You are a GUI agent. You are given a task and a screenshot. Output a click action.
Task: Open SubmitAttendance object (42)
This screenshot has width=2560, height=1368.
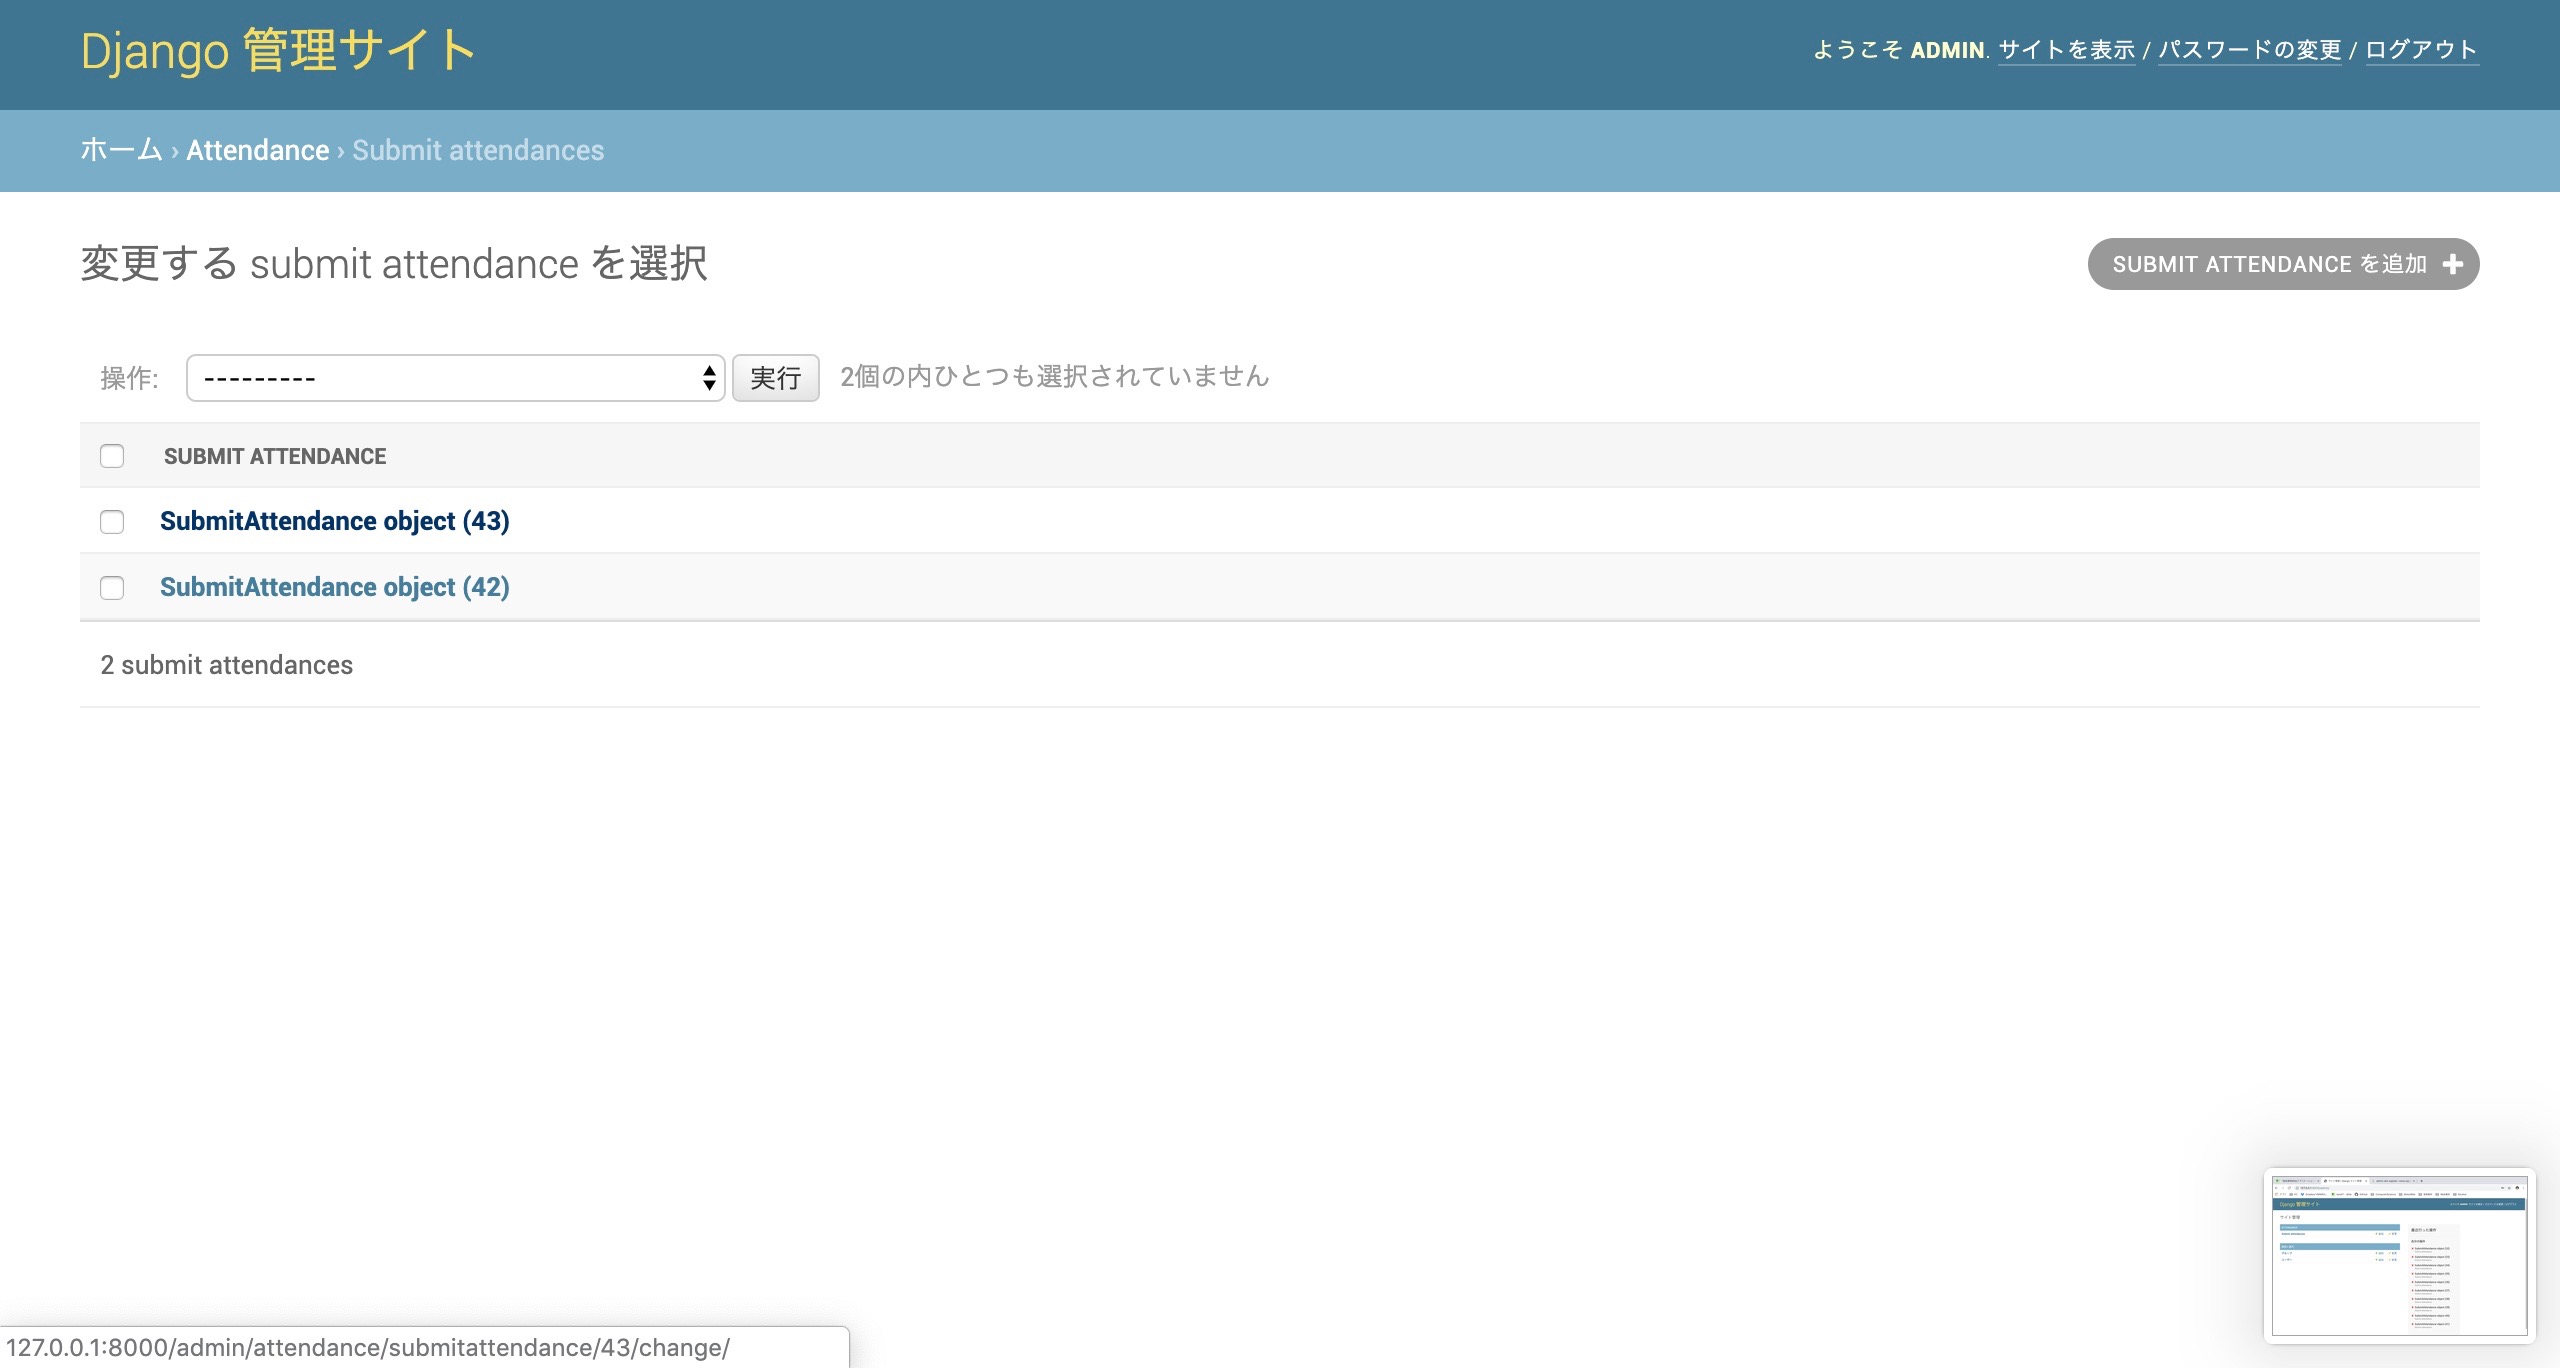335,587
